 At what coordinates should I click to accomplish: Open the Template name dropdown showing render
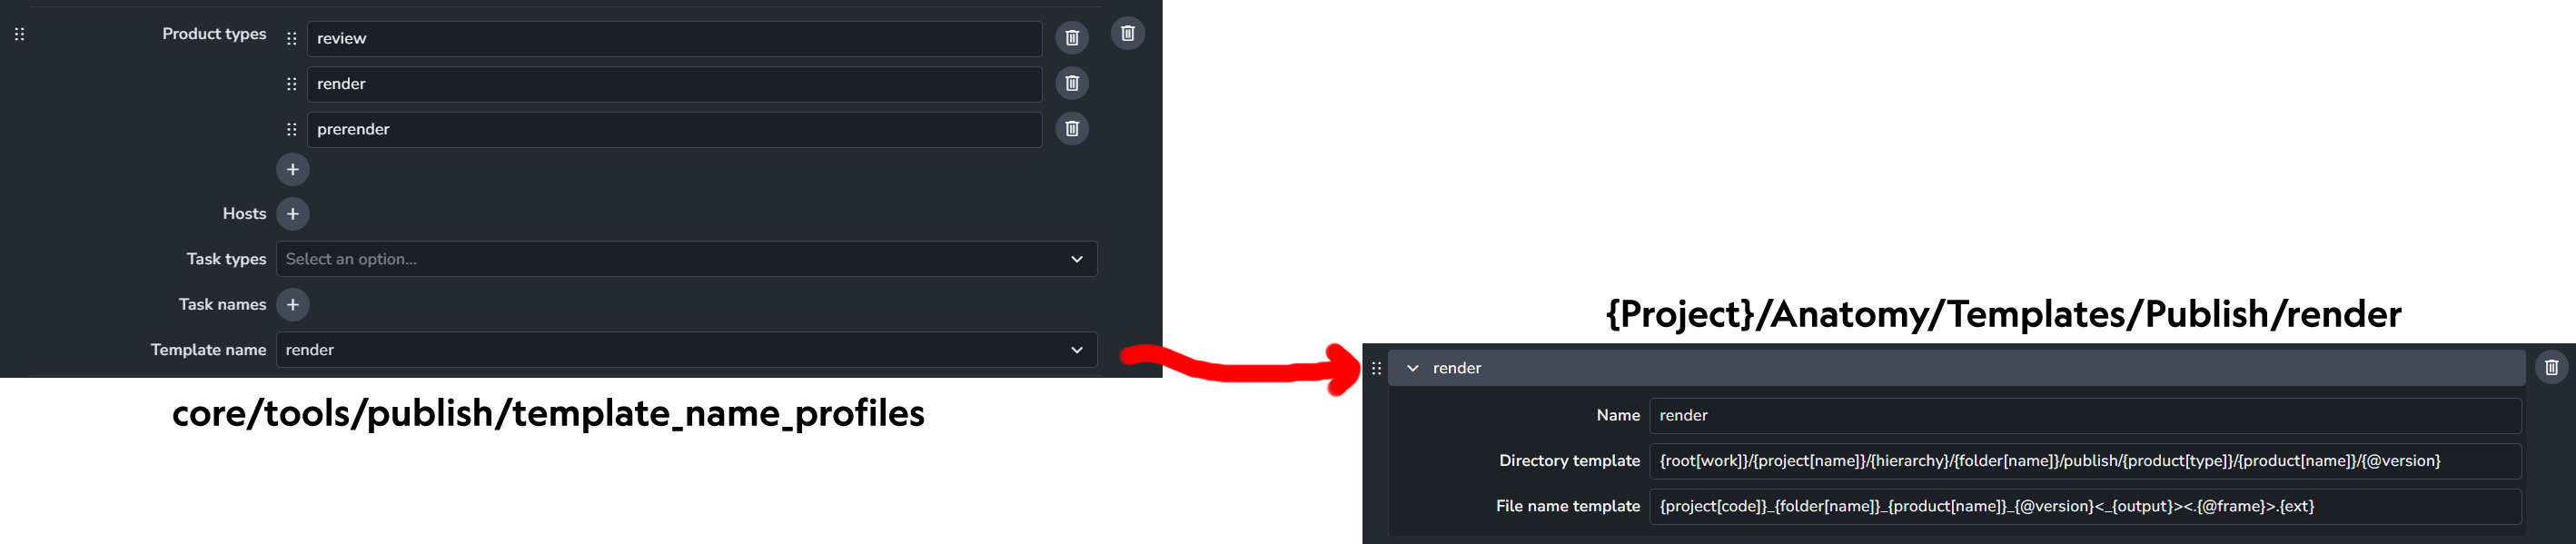coord(687,350)
